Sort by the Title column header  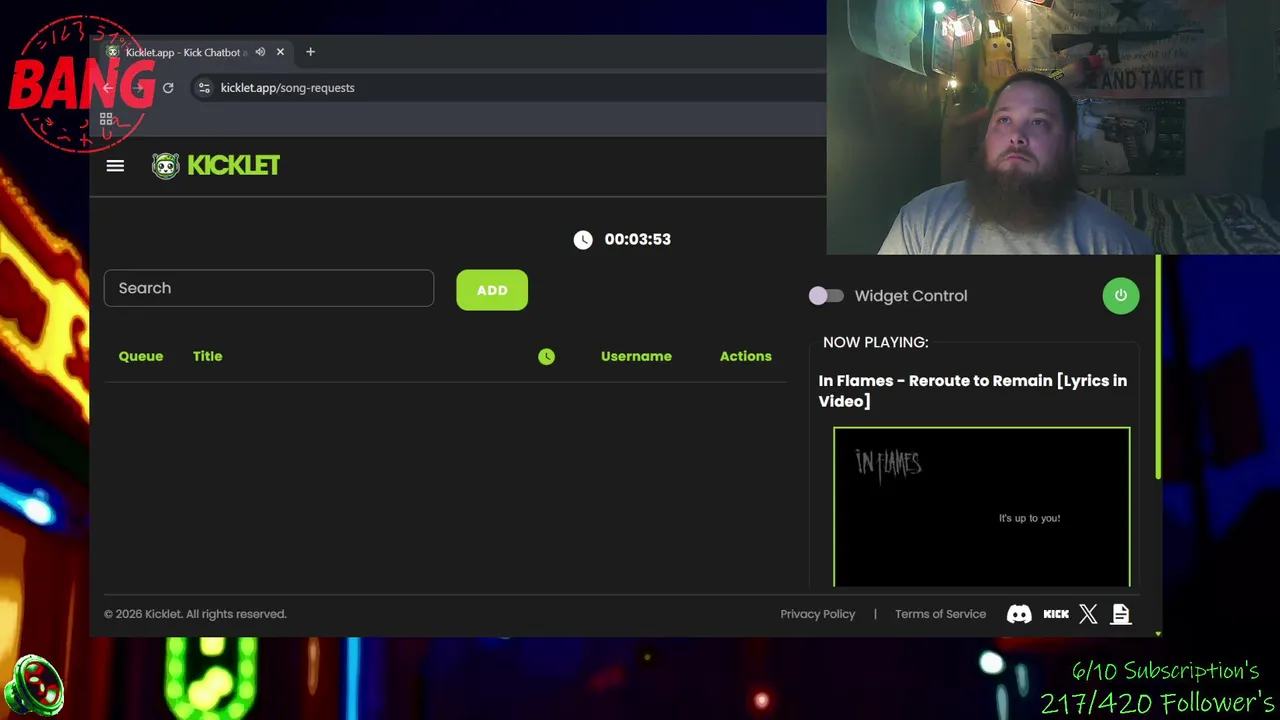[x=208, y=356]
